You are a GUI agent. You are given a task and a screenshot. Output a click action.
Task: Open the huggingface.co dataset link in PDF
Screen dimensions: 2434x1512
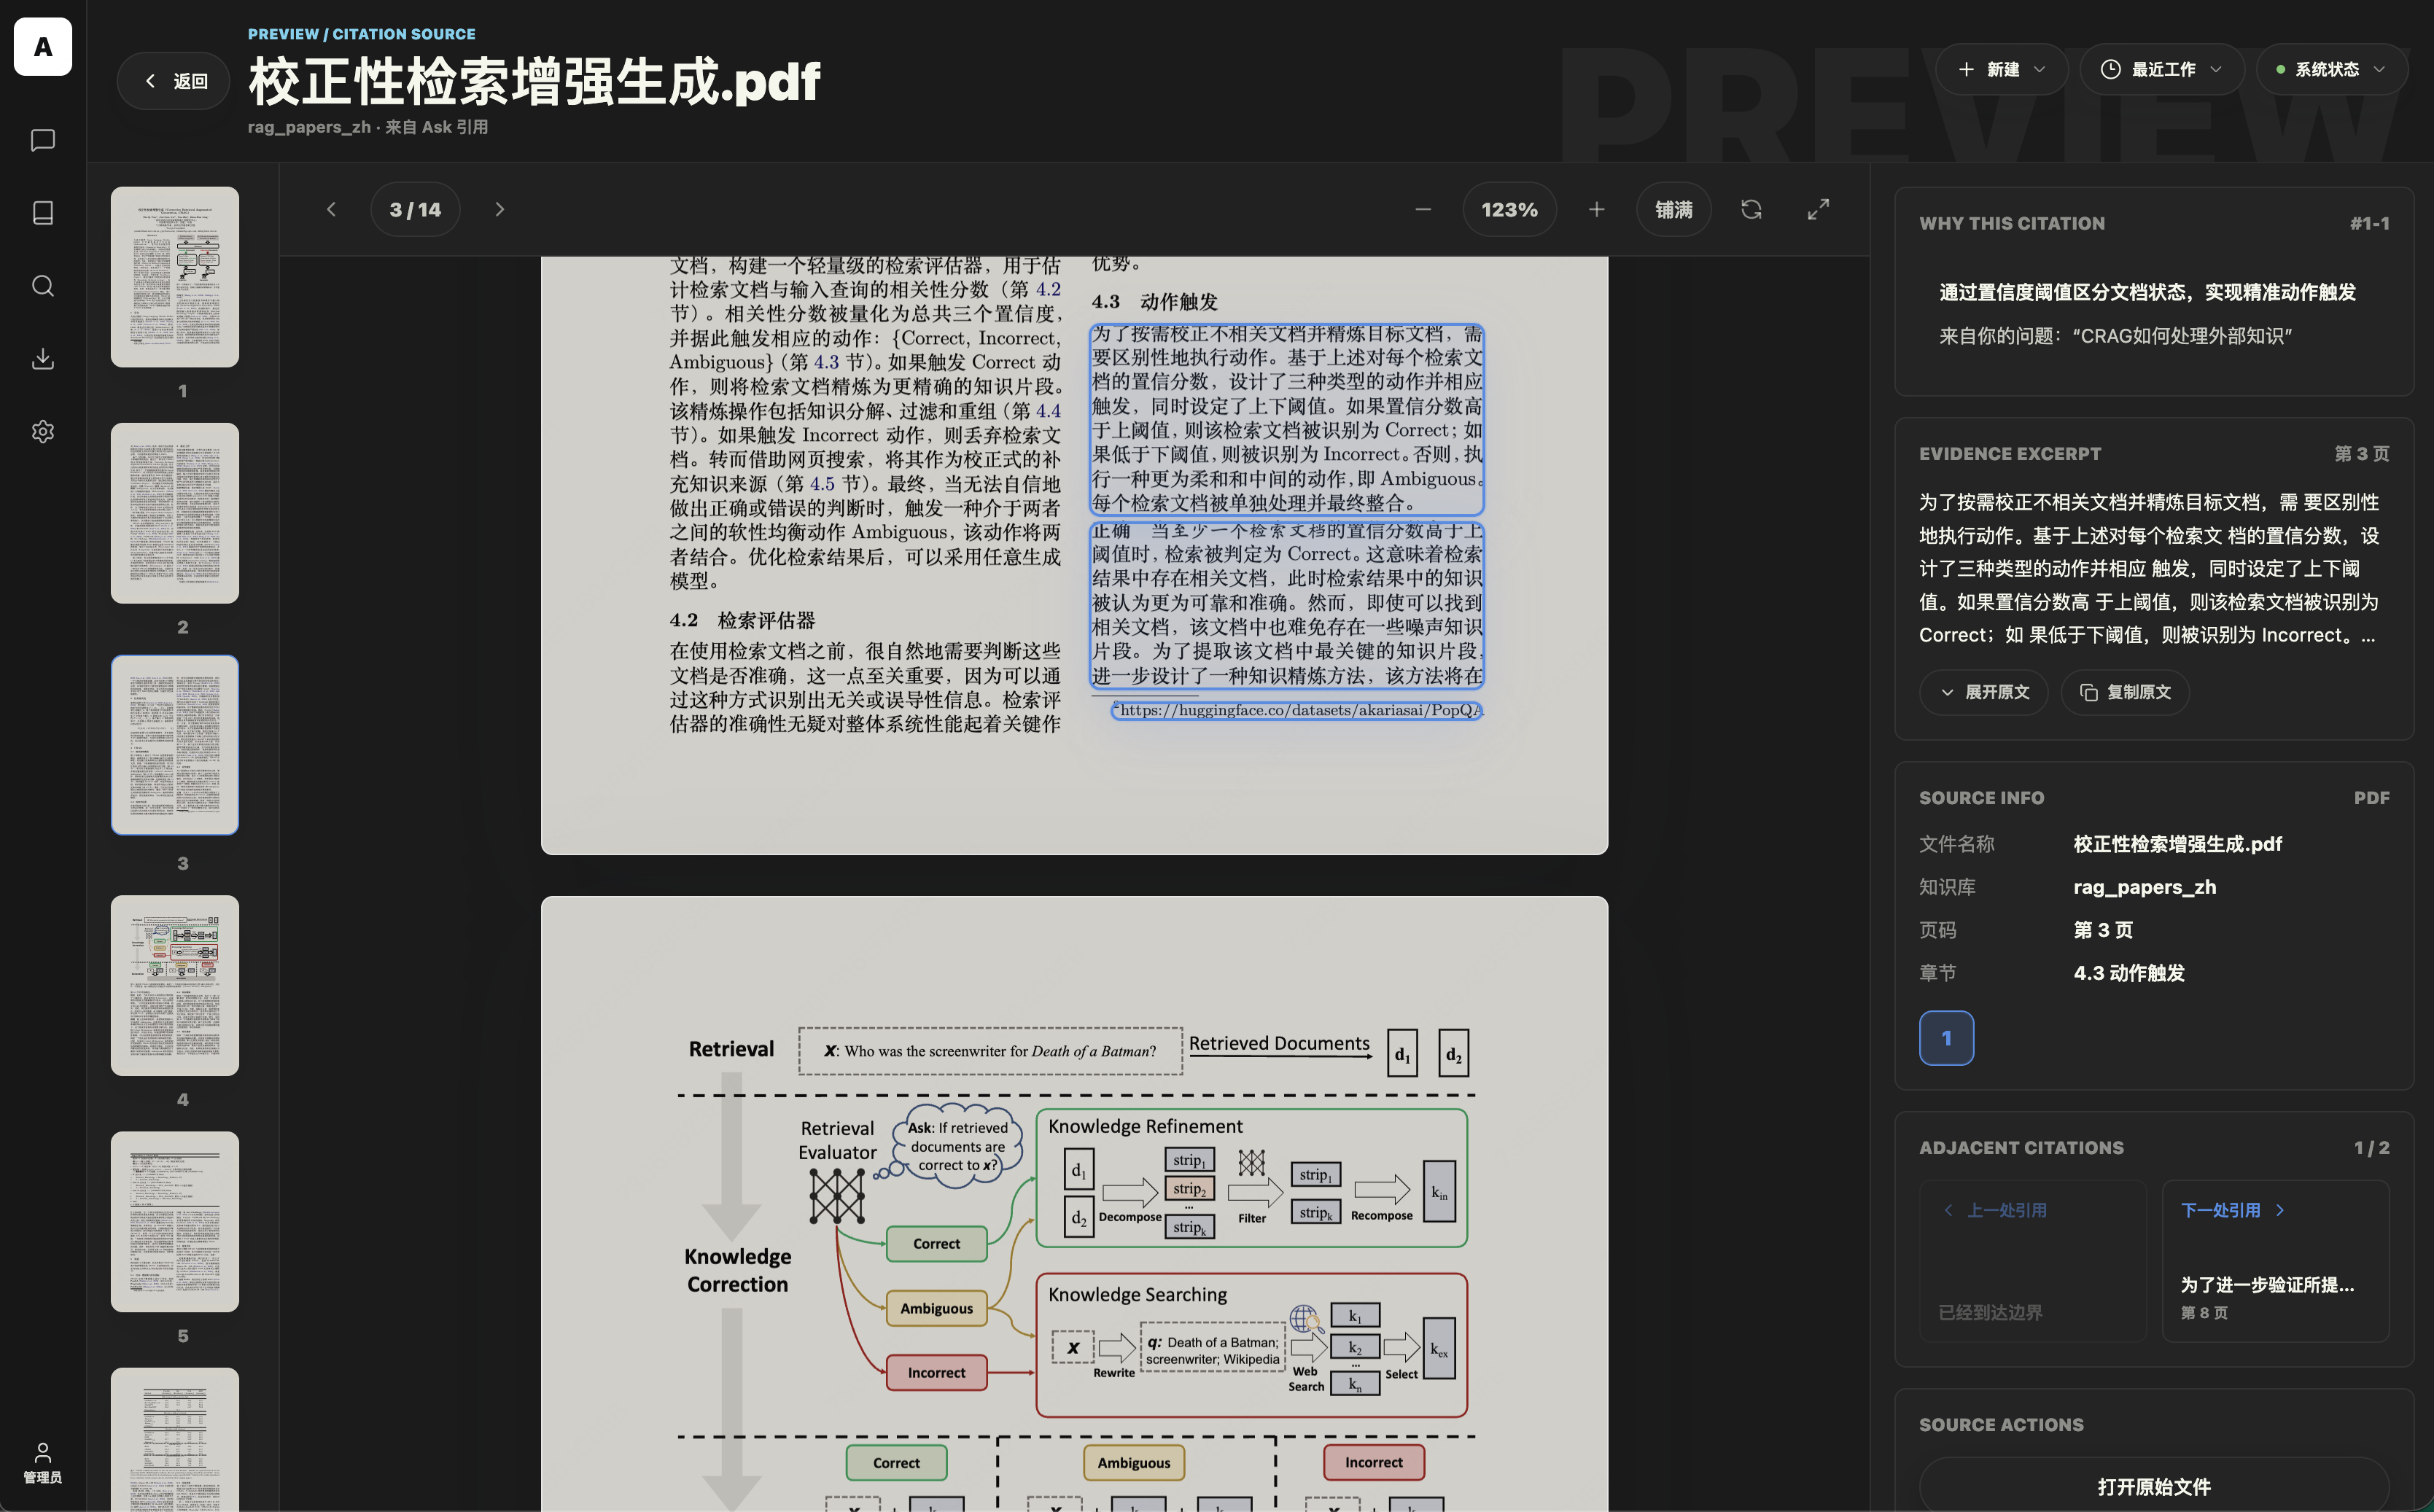[1297, 710]
